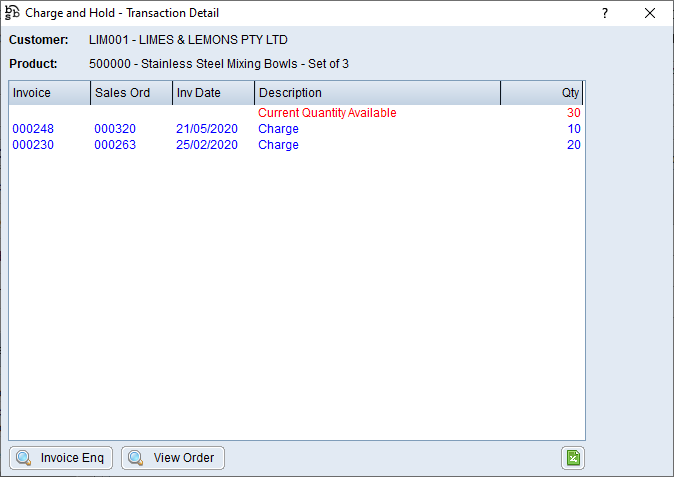The height and width of the screenshot is (477, 674).
Task: Select the date 25/02/2020 cell
Action: click(207, 145)
